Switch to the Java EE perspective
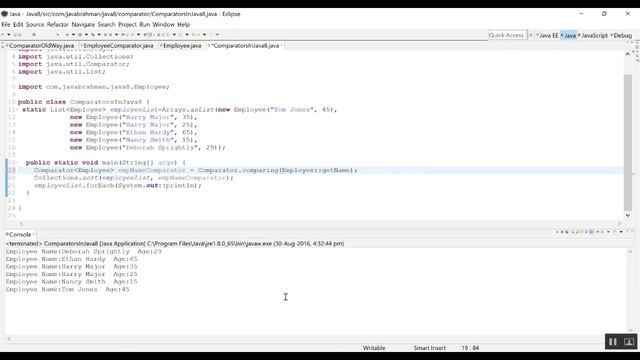Viewport: 640px width, 360px height. (x=547, y=36)
